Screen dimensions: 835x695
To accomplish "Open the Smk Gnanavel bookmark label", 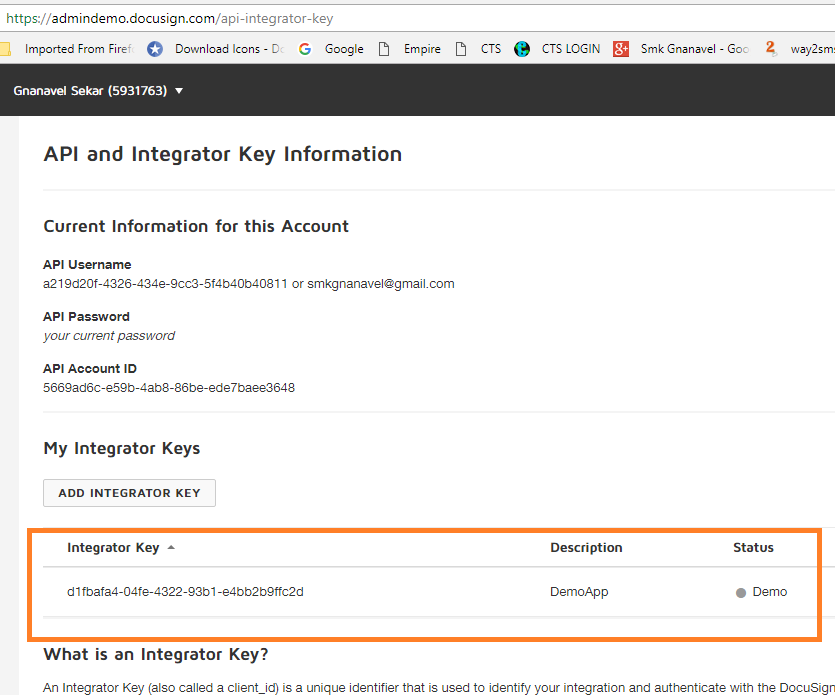I will click(x=694, y=49).
